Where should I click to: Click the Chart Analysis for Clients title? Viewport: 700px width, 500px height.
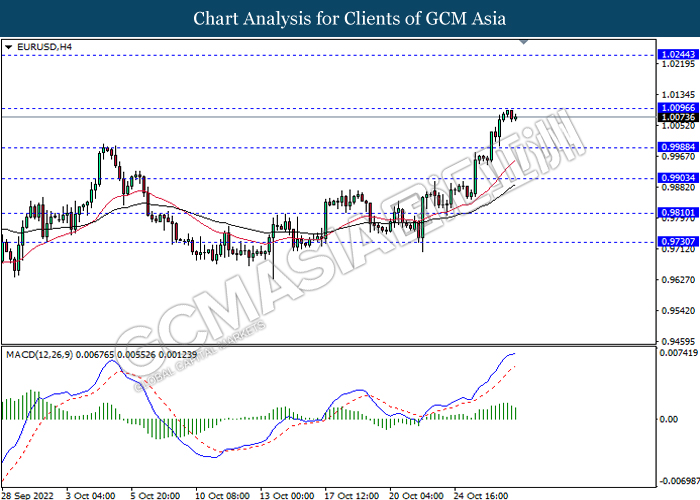pos(350,19)
